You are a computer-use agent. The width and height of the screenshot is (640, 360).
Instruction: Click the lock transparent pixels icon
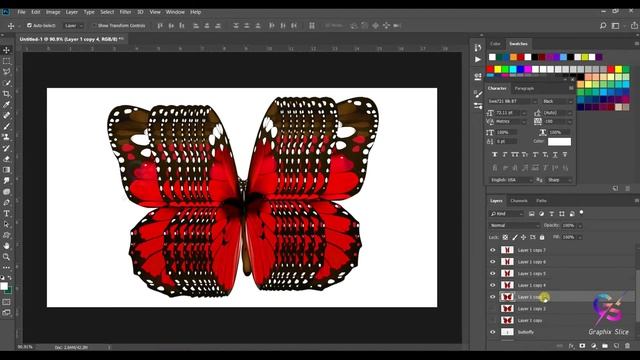point(505,237)
